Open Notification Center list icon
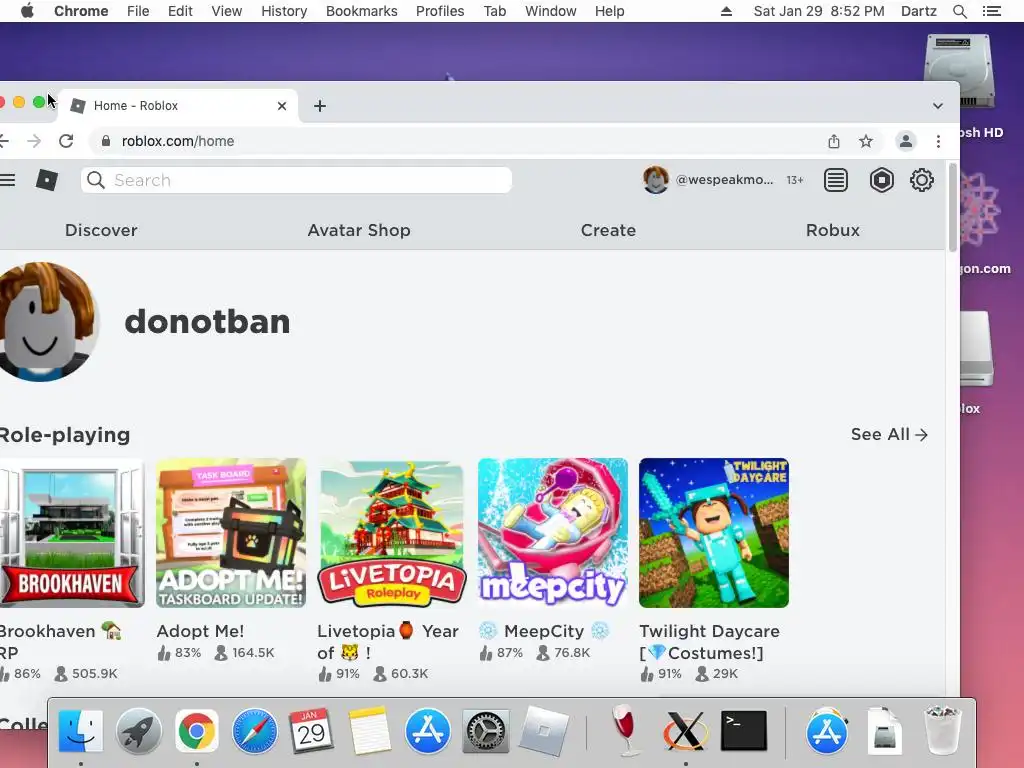 [x=992, y=11]
